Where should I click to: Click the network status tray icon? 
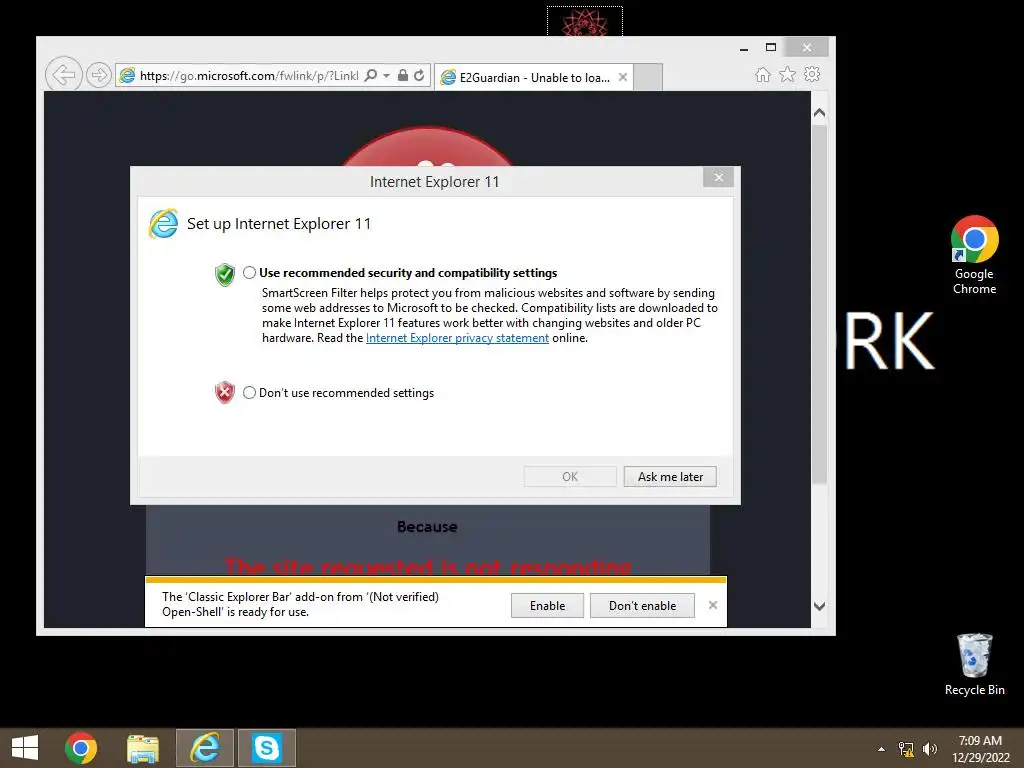[x=906, y=749]
